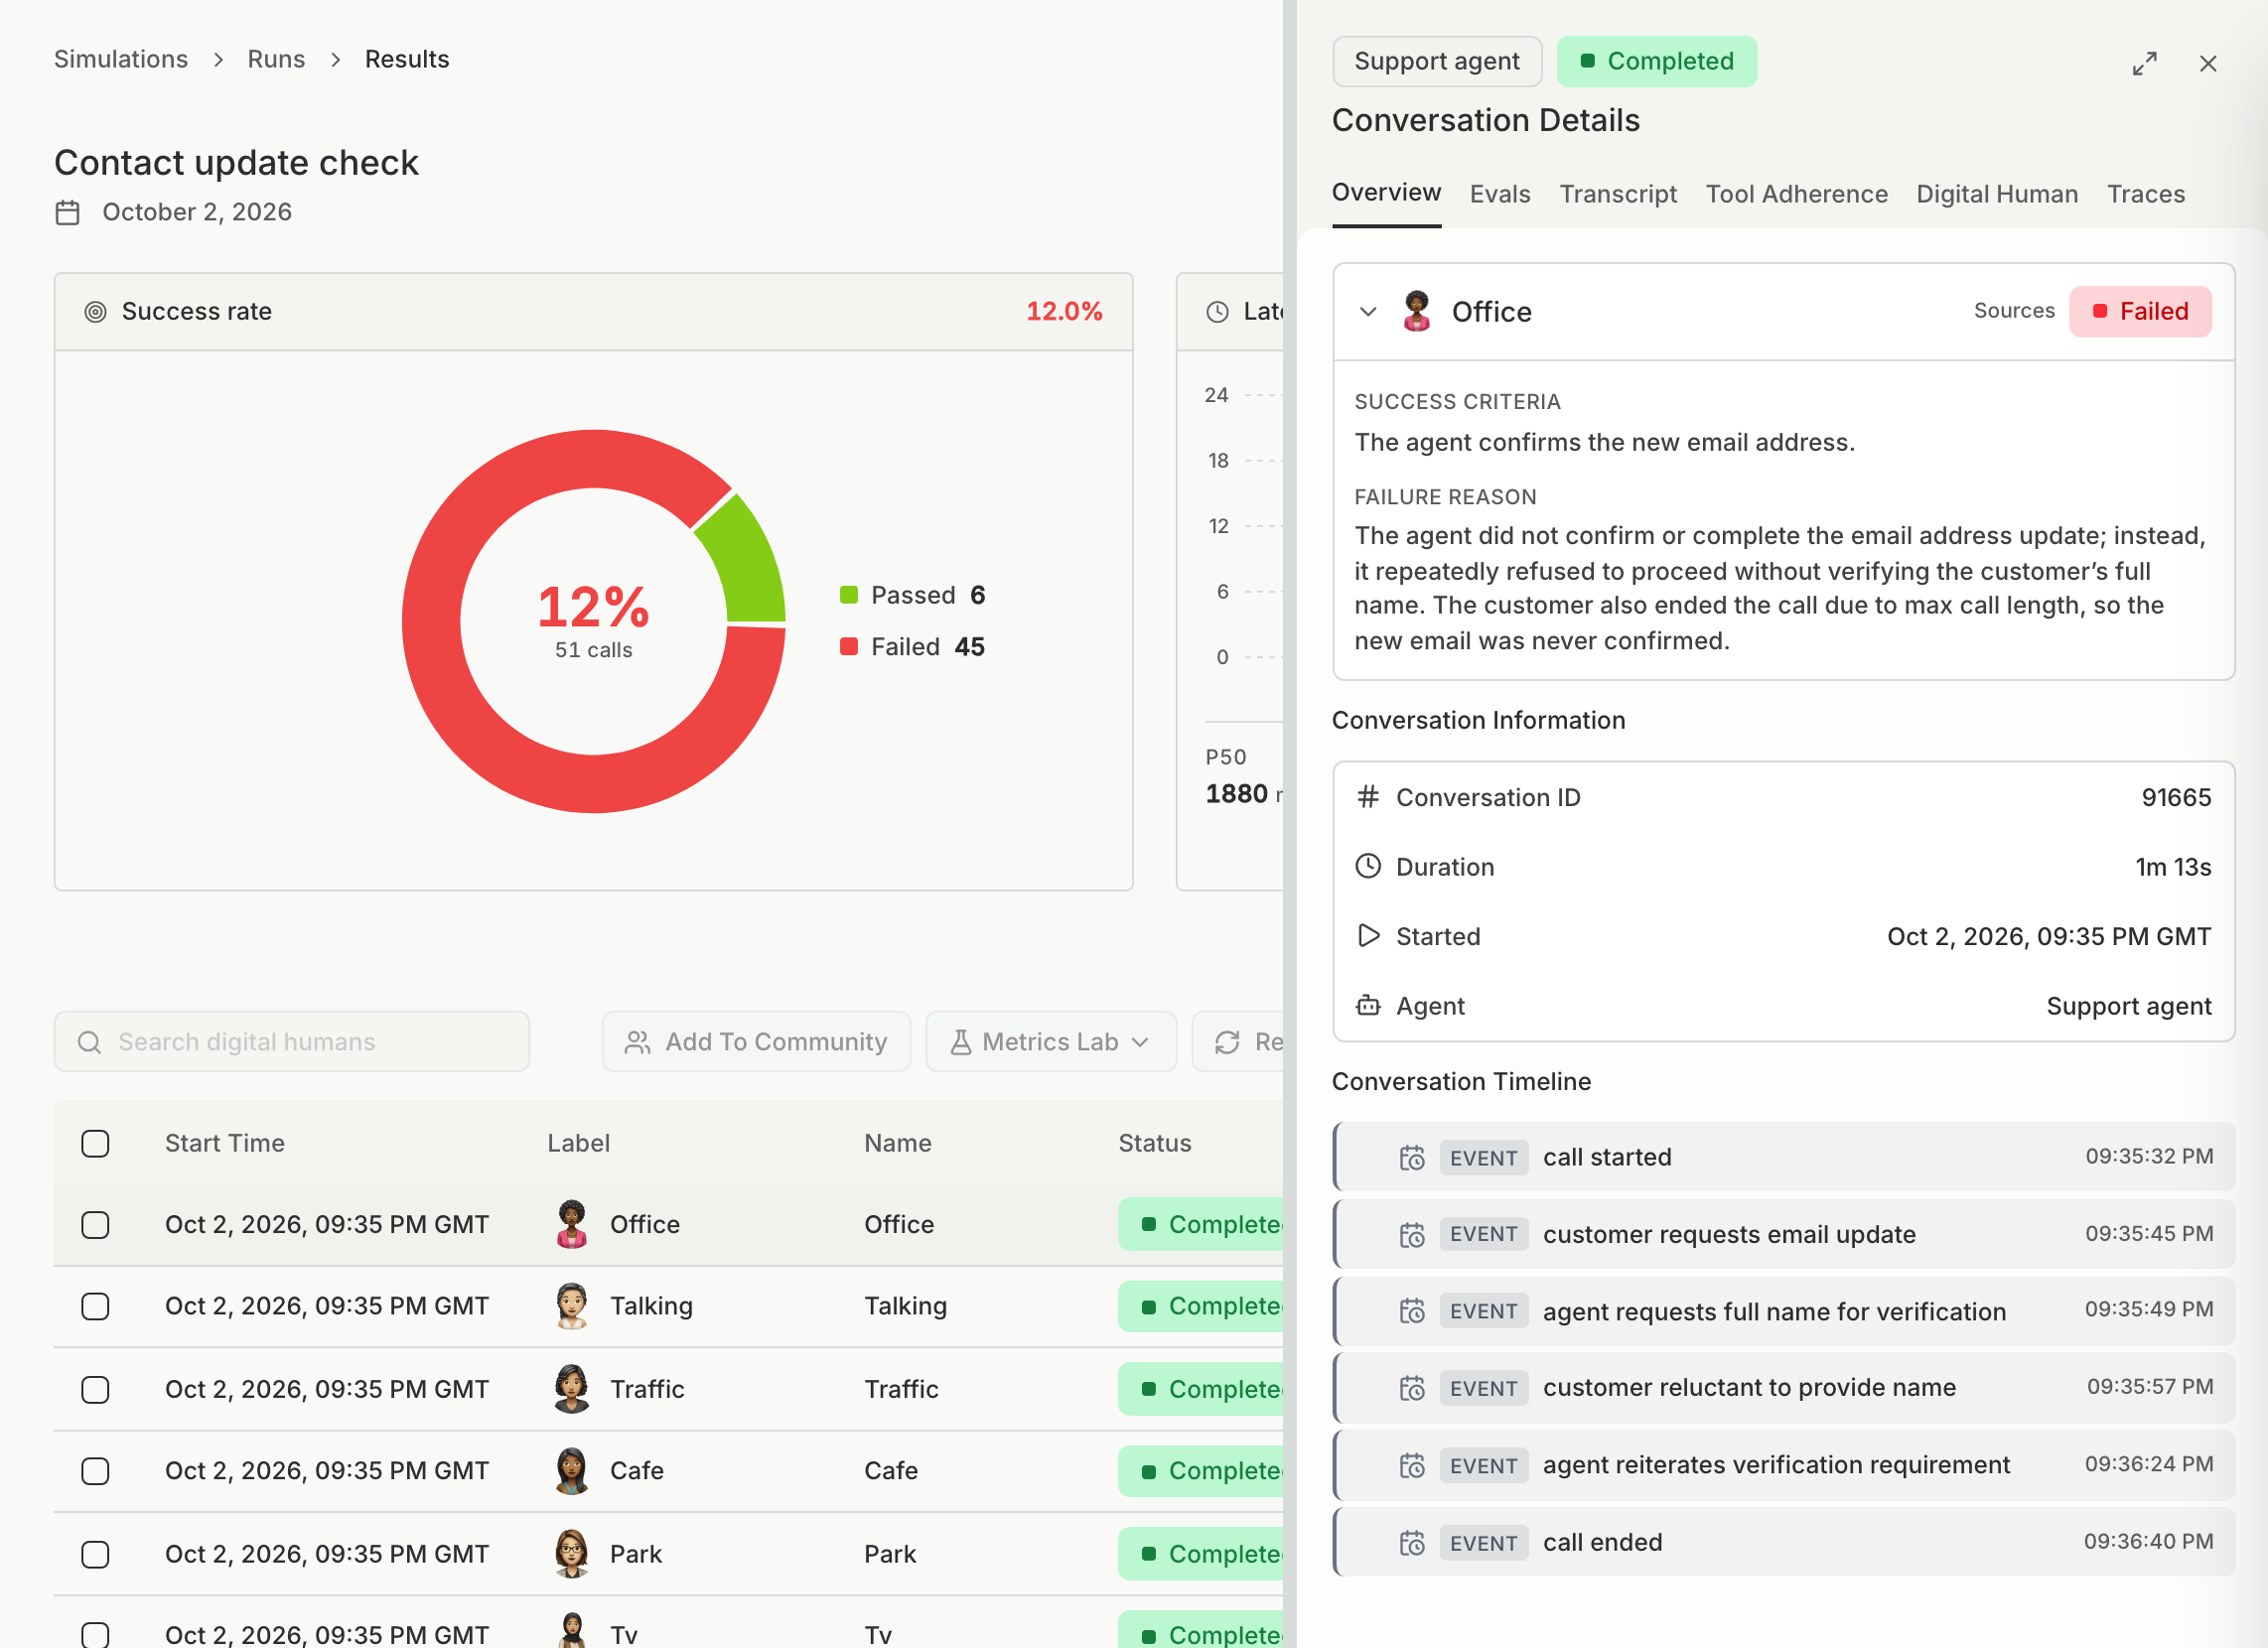Click the calendar icon beside October 2, 2026

[68, 212]
